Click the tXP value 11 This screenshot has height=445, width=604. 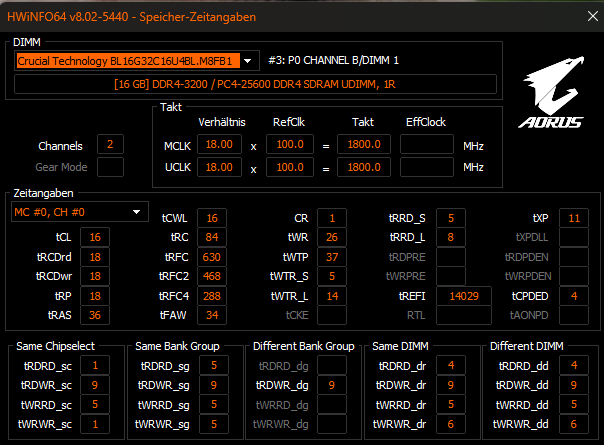[574, 218]
